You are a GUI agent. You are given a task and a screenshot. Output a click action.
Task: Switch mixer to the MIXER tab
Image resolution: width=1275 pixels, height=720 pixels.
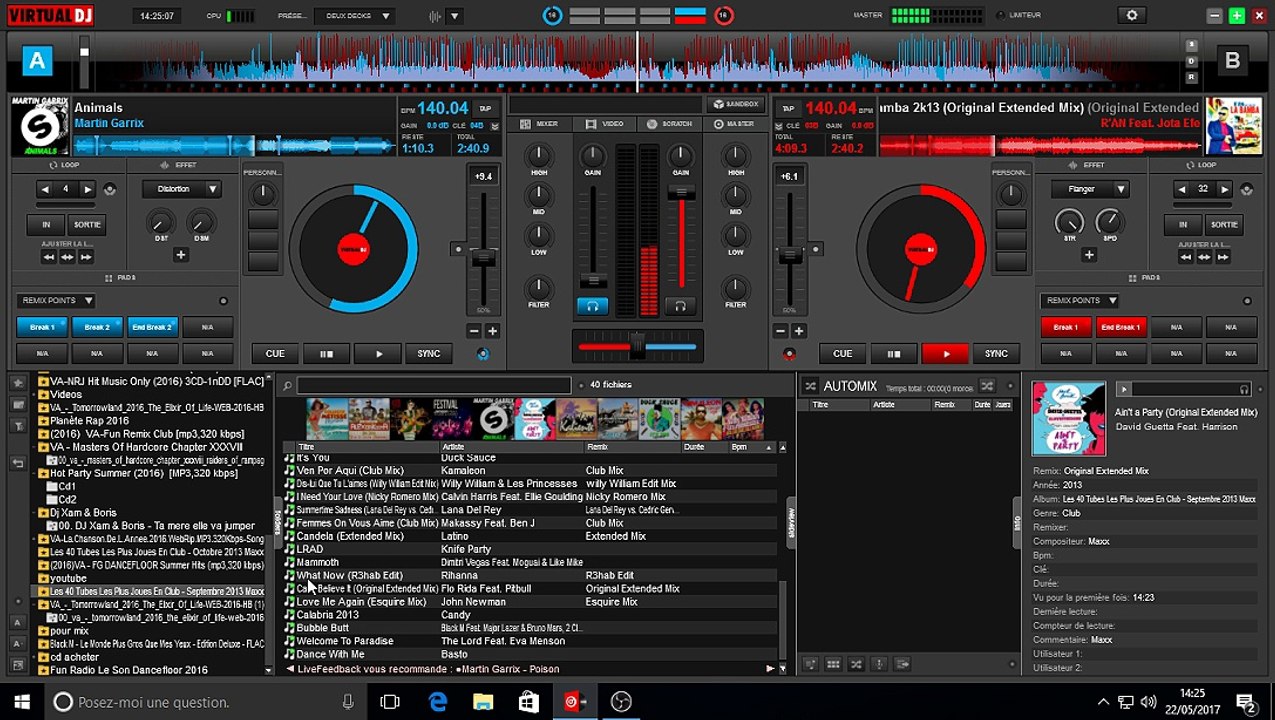tap(539, 124)
